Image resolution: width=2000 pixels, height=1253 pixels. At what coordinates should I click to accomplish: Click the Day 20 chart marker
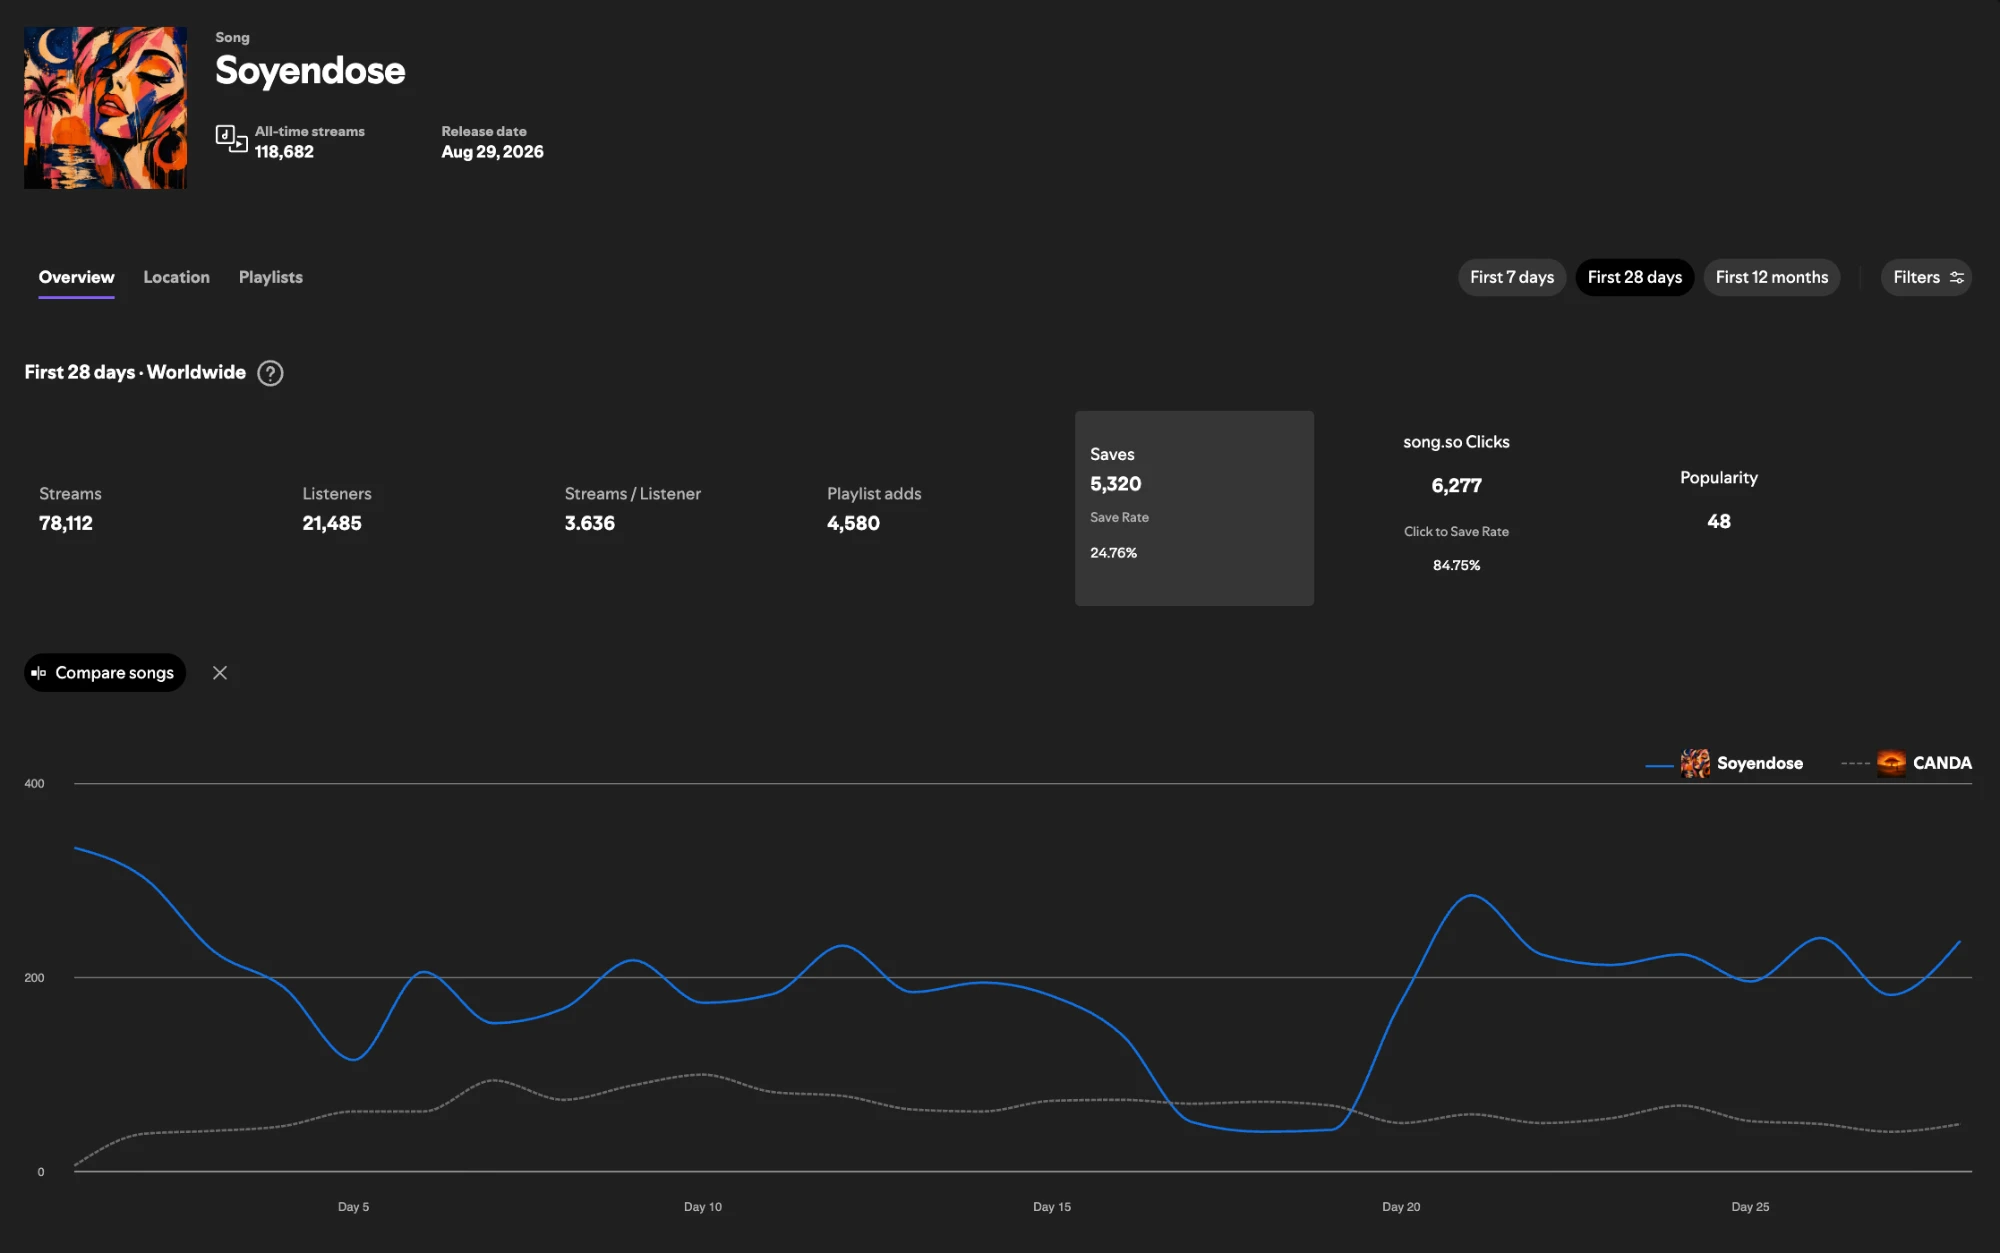(1401, 1207)
